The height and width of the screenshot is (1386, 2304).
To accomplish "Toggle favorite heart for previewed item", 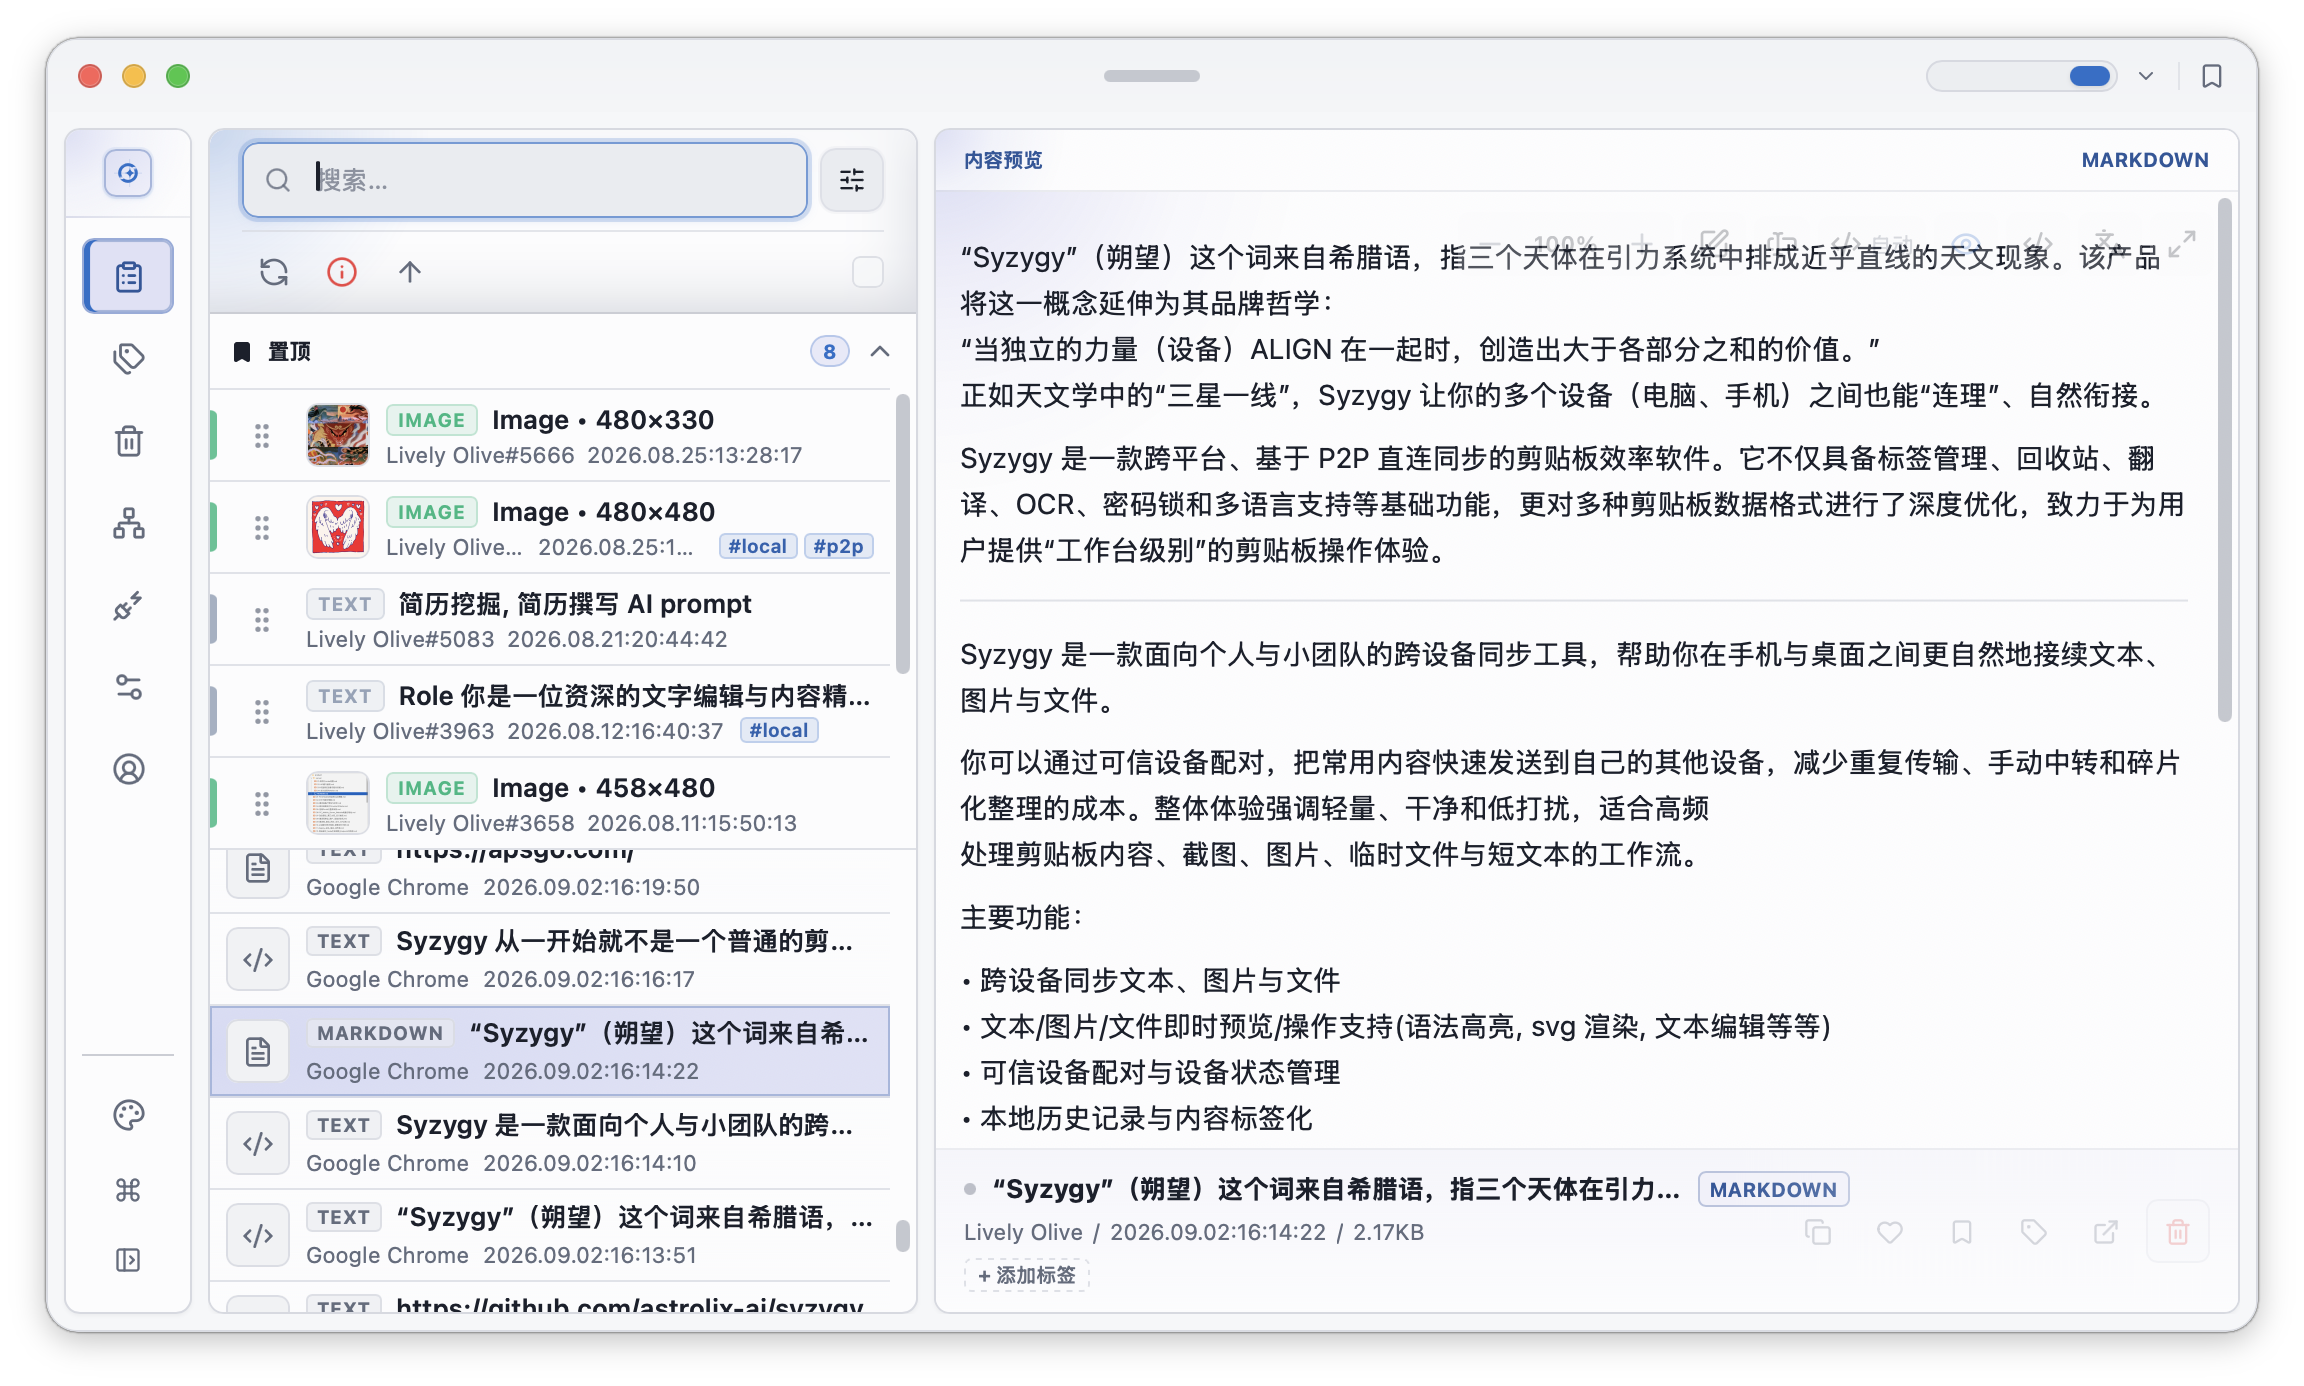I will tap(1890, 1232).
